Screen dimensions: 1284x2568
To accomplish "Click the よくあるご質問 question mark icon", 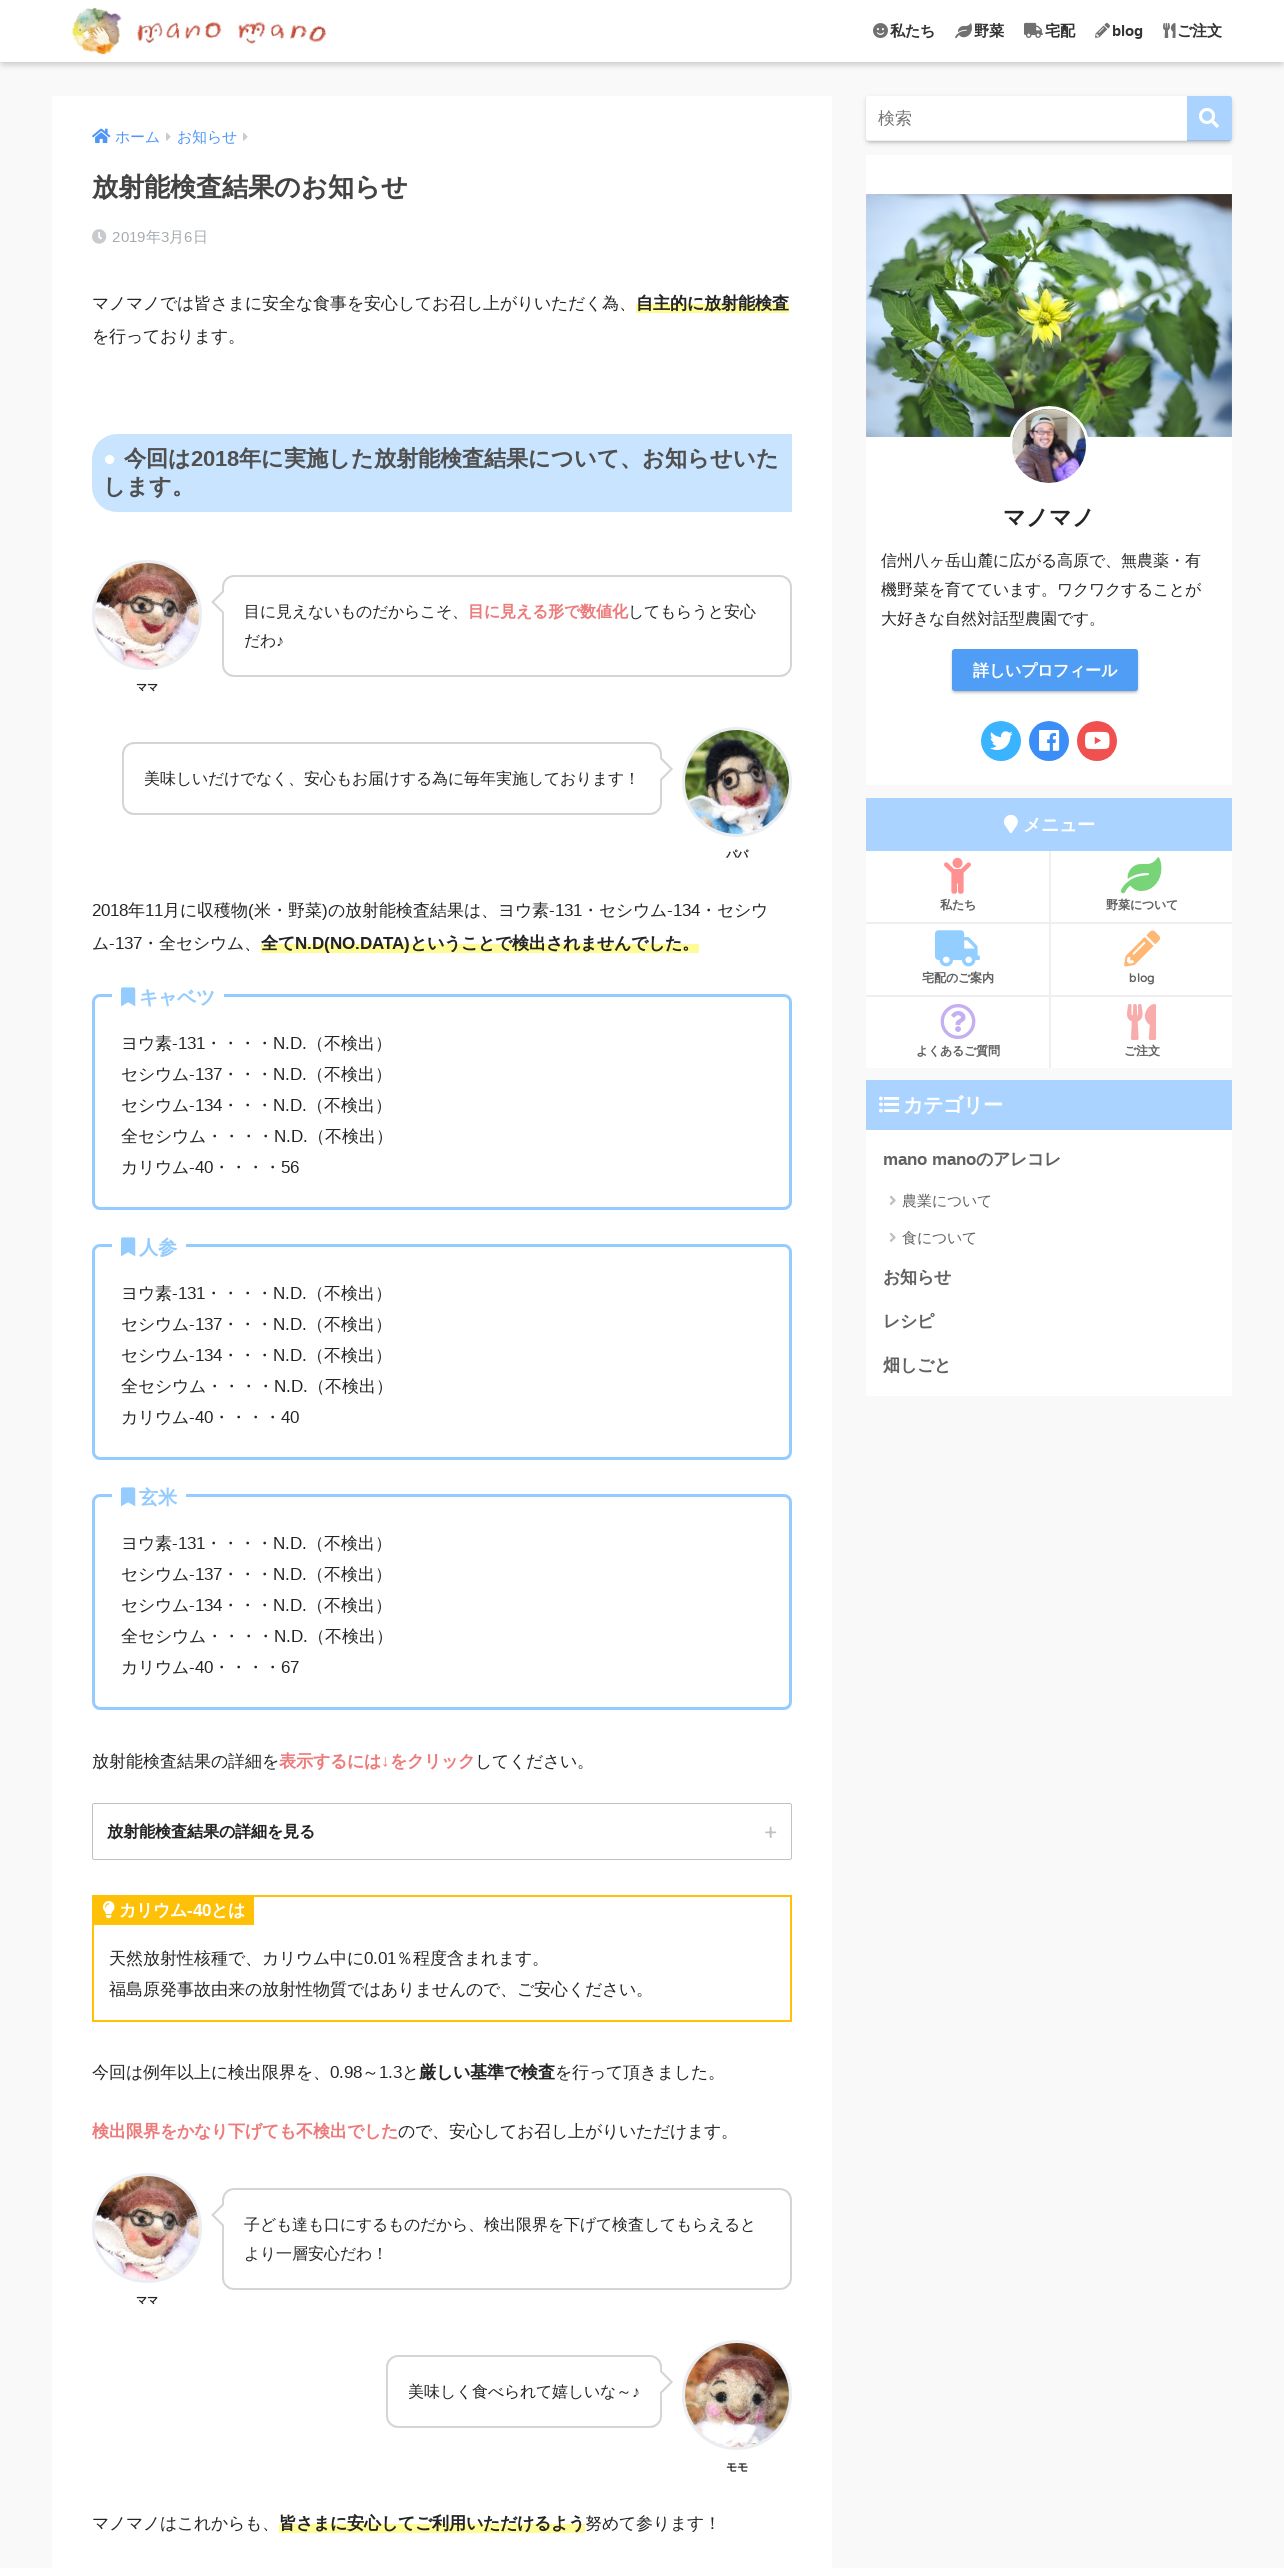I will pyautogui.click(x=957, y=1021).
